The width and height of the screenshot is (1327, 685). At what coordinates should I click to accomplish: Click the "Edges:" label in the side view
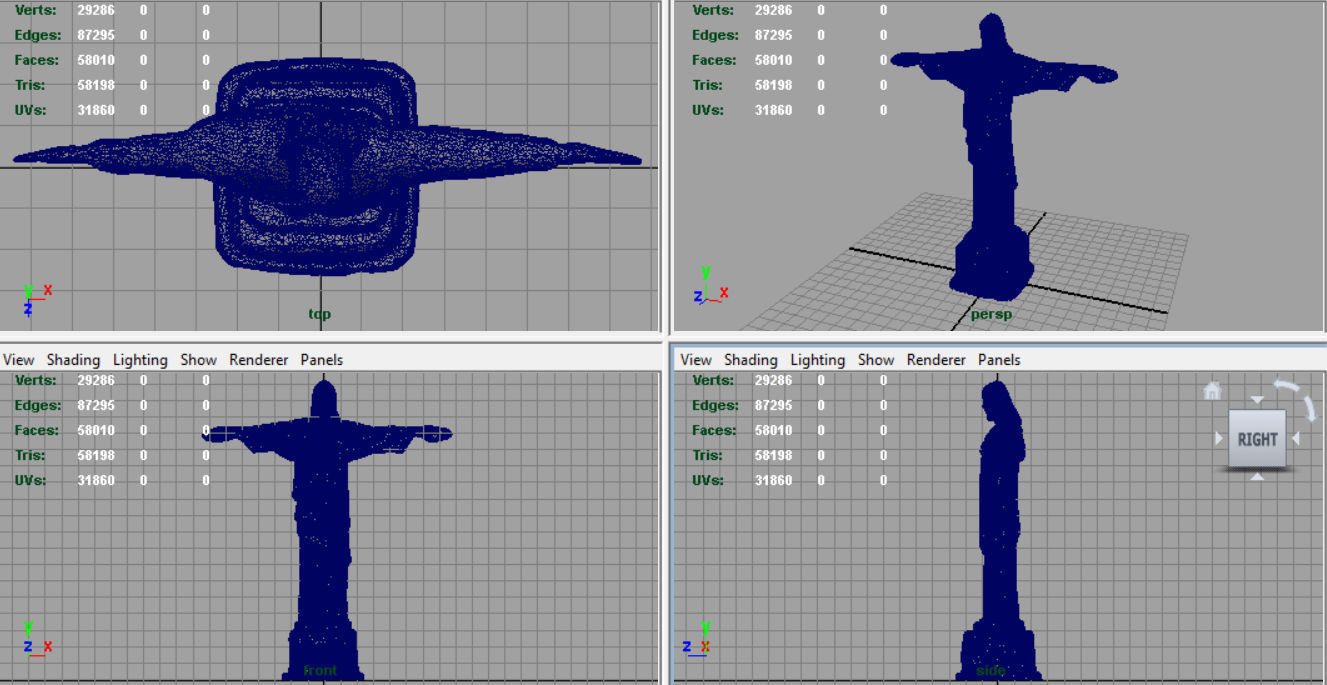[x=716, y=405]
